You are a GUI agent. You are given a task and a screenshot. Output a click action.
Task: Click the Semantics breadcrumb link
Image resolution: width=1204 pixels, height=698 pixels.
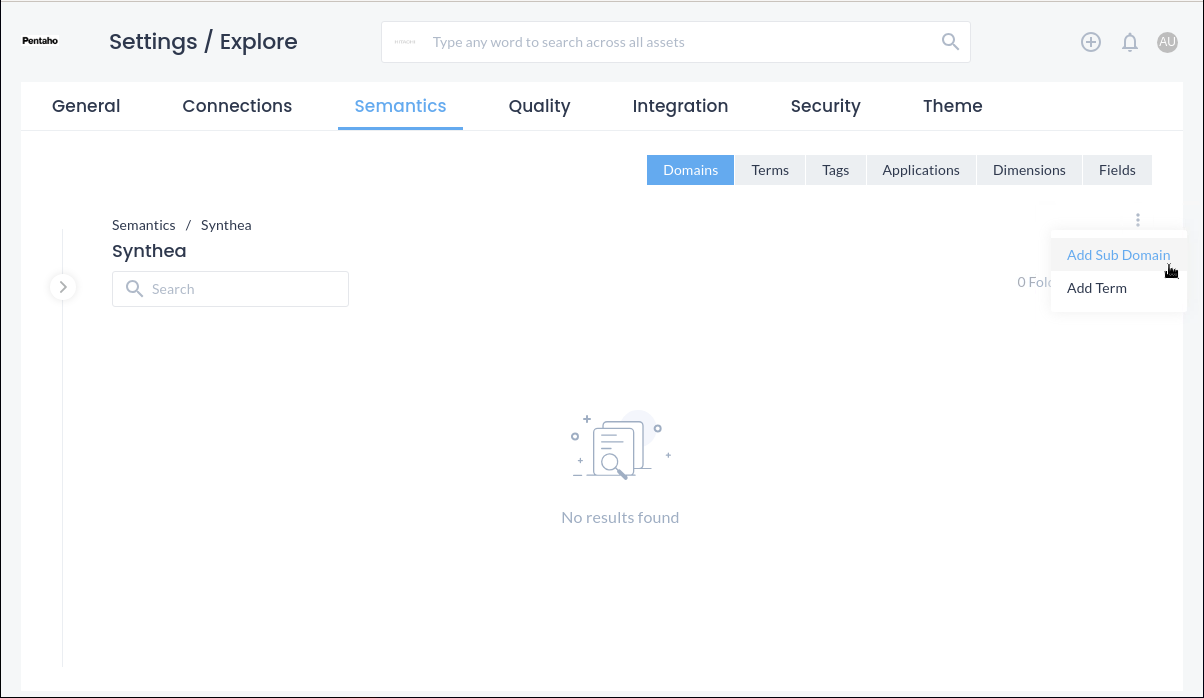(x=143, y=225)
